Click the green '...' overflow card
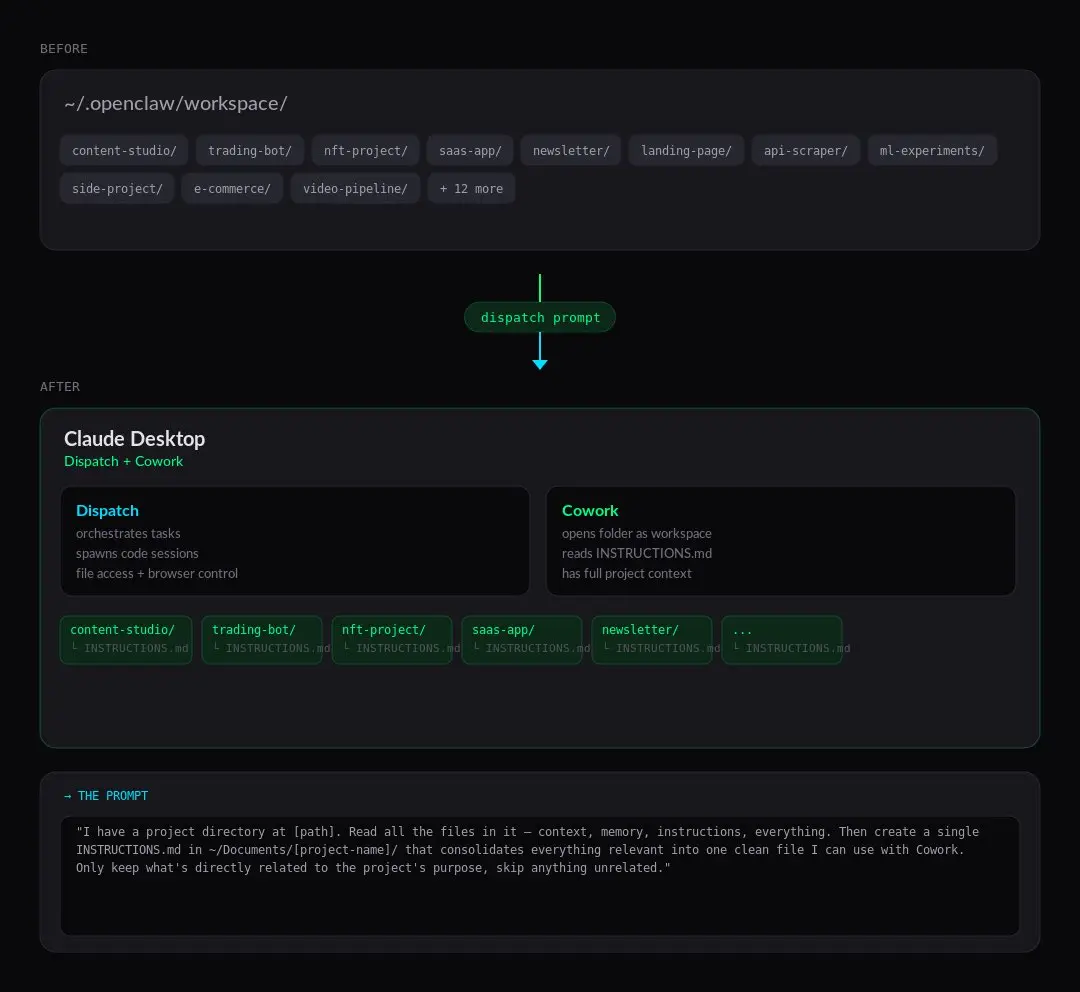 pyautogui.click(x=782, y=640)
